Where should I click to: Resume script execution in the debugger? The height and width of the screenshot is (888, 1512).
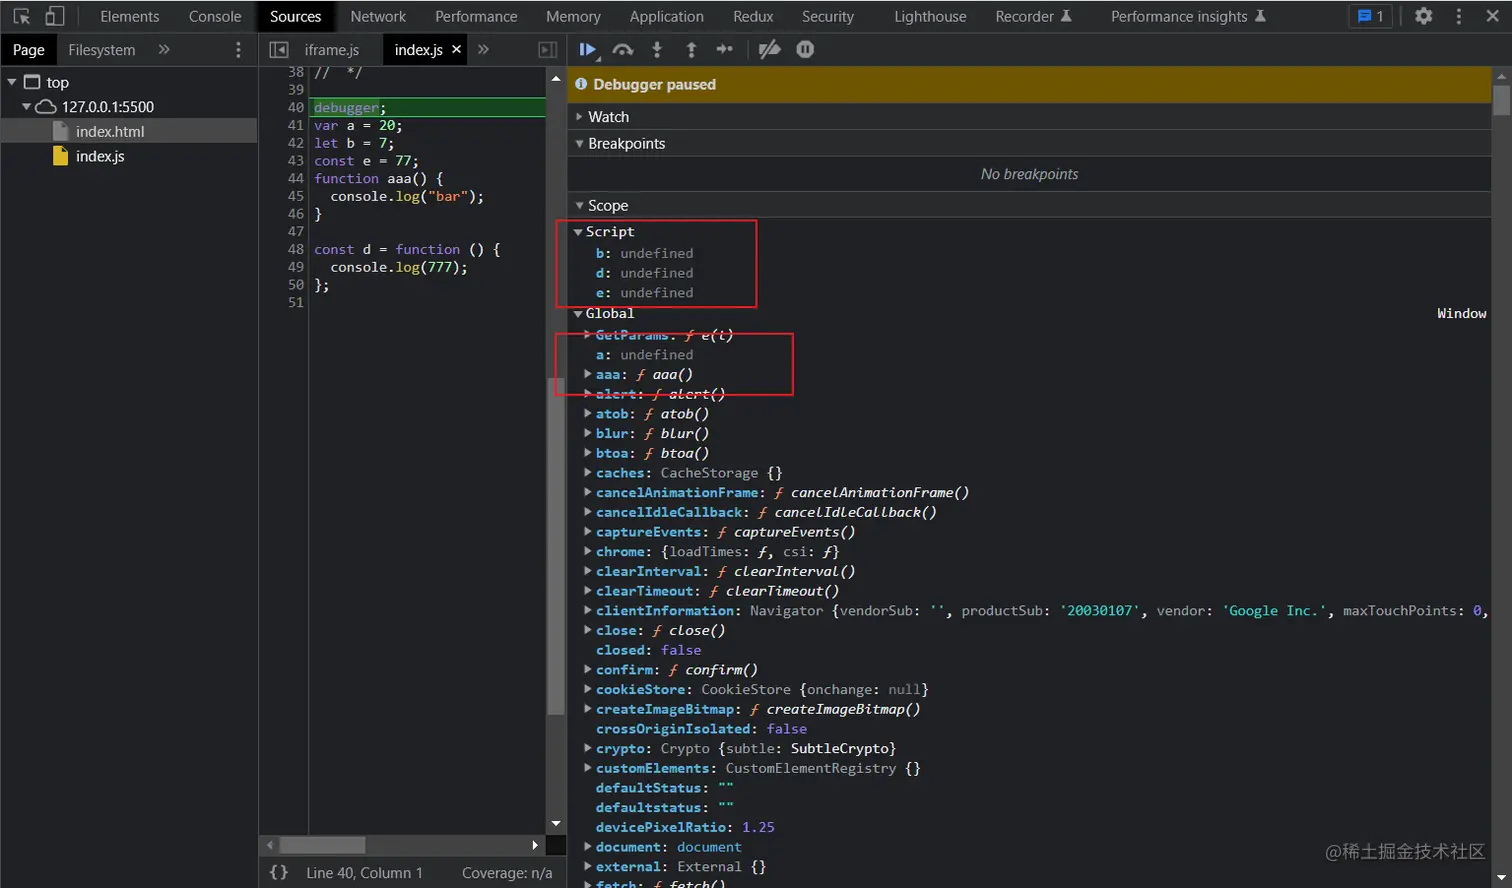[x=587, y=50]
